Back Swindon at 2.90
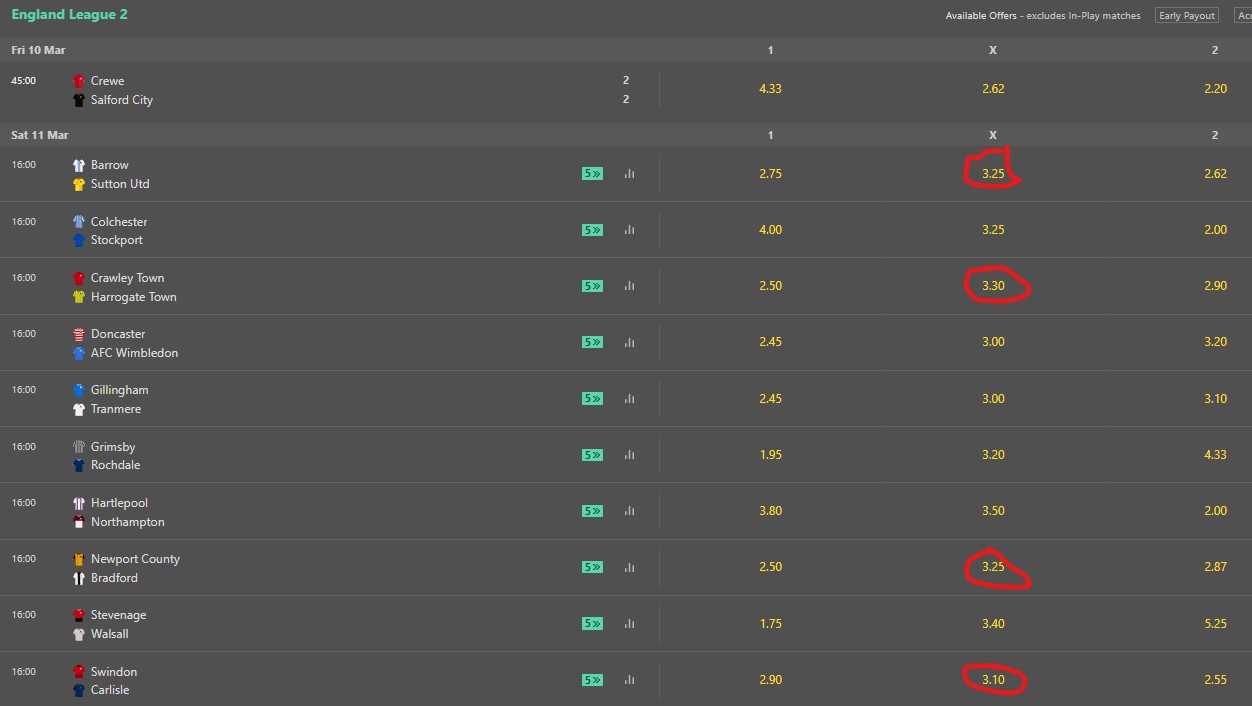Viewport: 1252px width, 706px height. [x=770, y=680]
